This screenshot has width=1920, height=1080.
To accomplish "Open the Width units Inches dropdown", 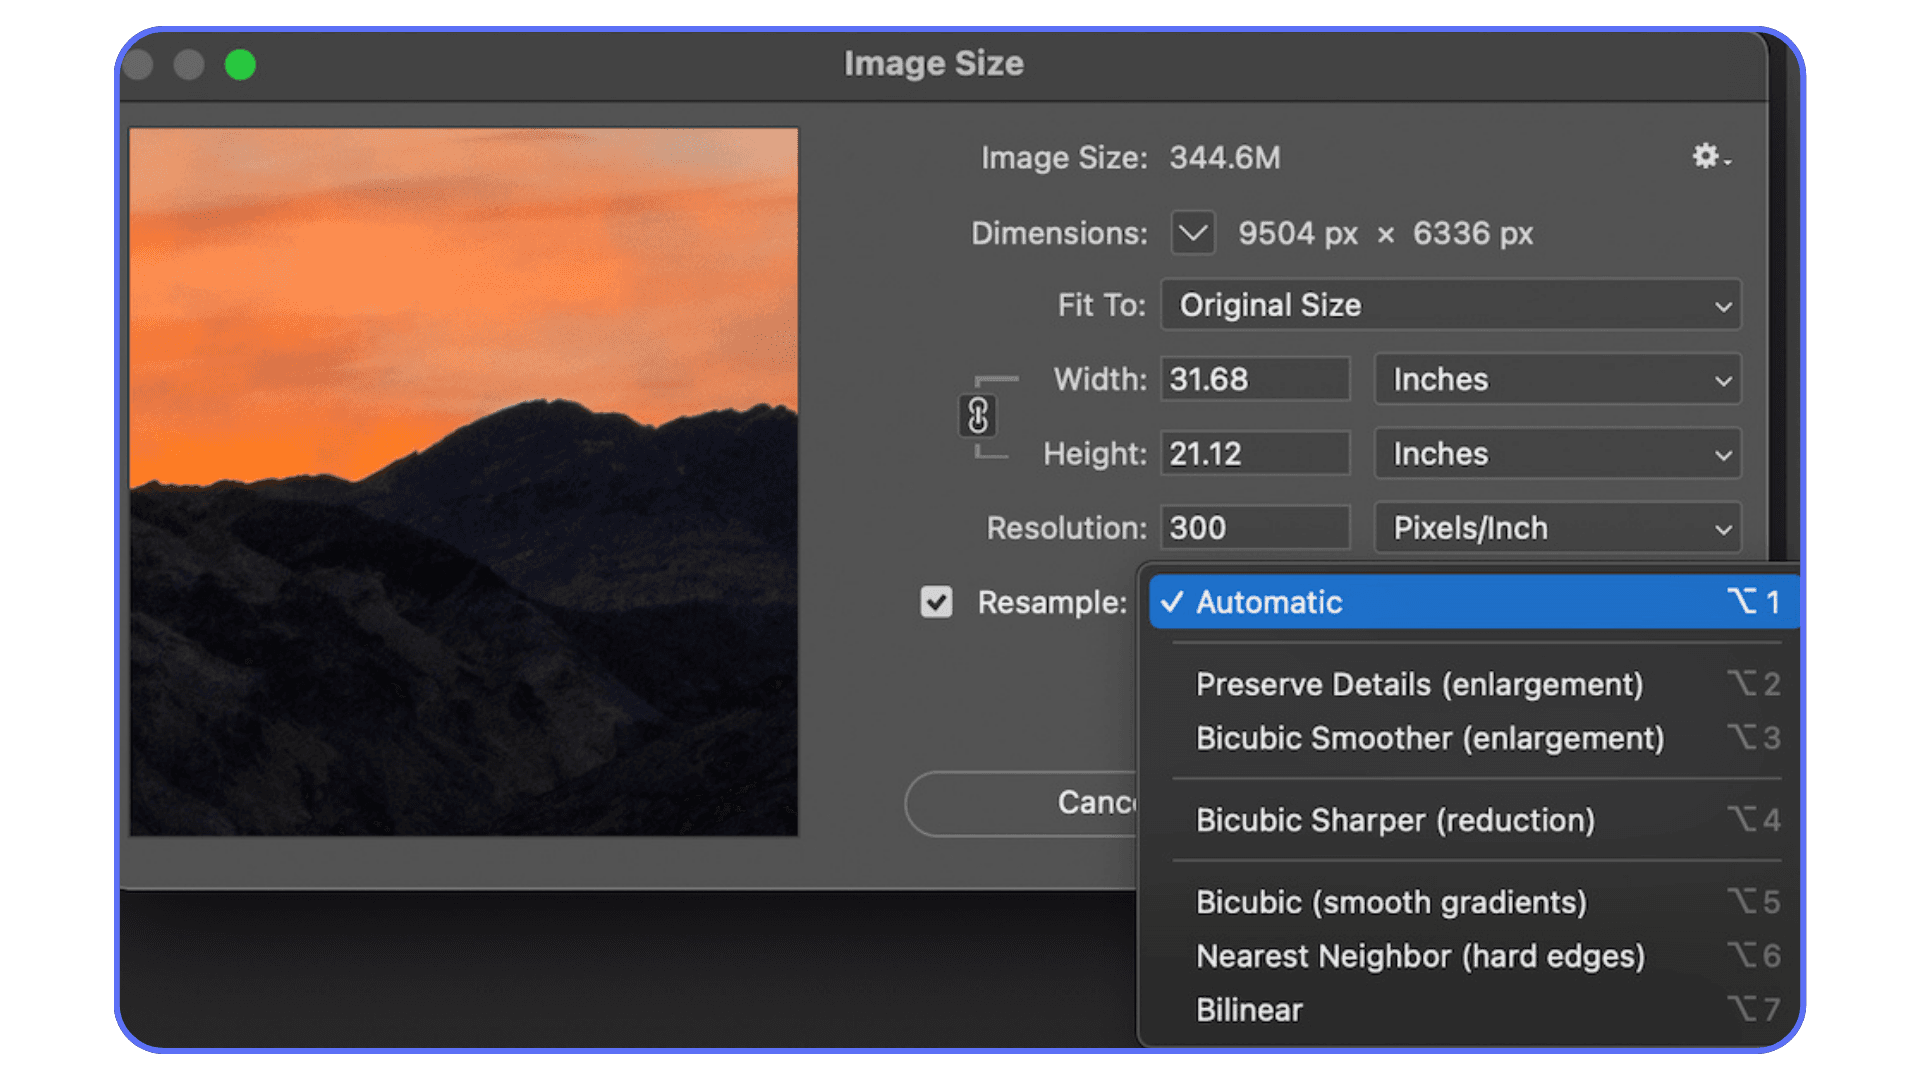I will coord(1558,379).
